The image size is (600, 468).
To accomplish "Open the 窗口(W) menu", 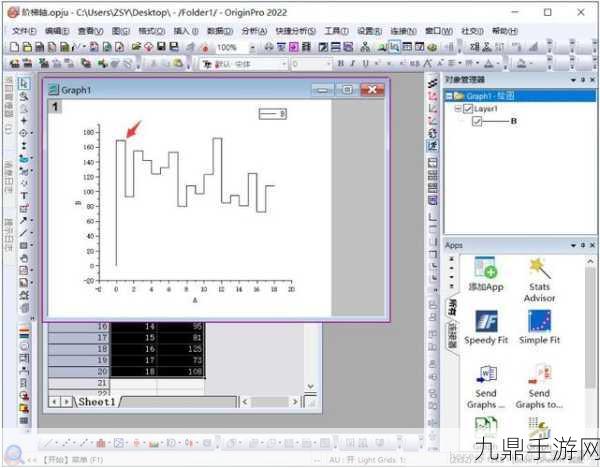I will point(439,31).
